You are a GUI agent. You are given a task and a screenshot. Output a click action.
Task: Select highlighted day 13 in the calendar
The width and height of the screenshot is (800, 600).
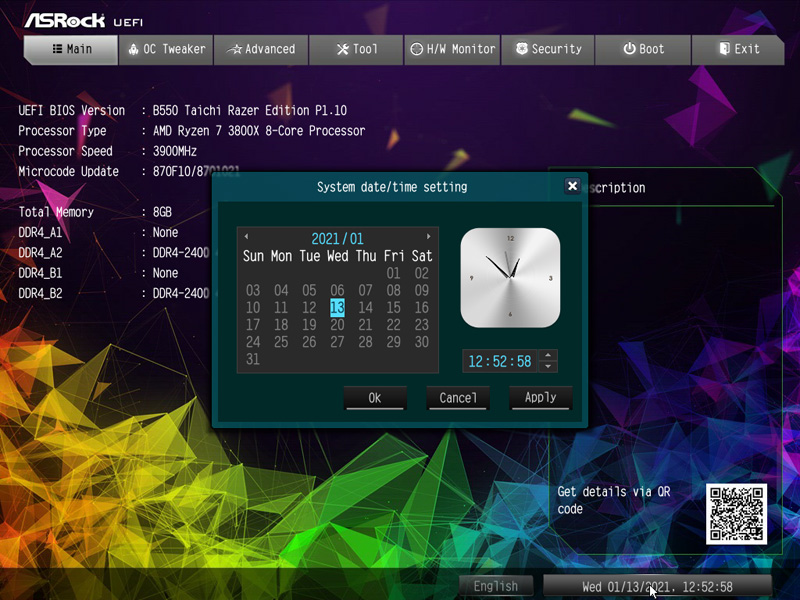[337, 308]
